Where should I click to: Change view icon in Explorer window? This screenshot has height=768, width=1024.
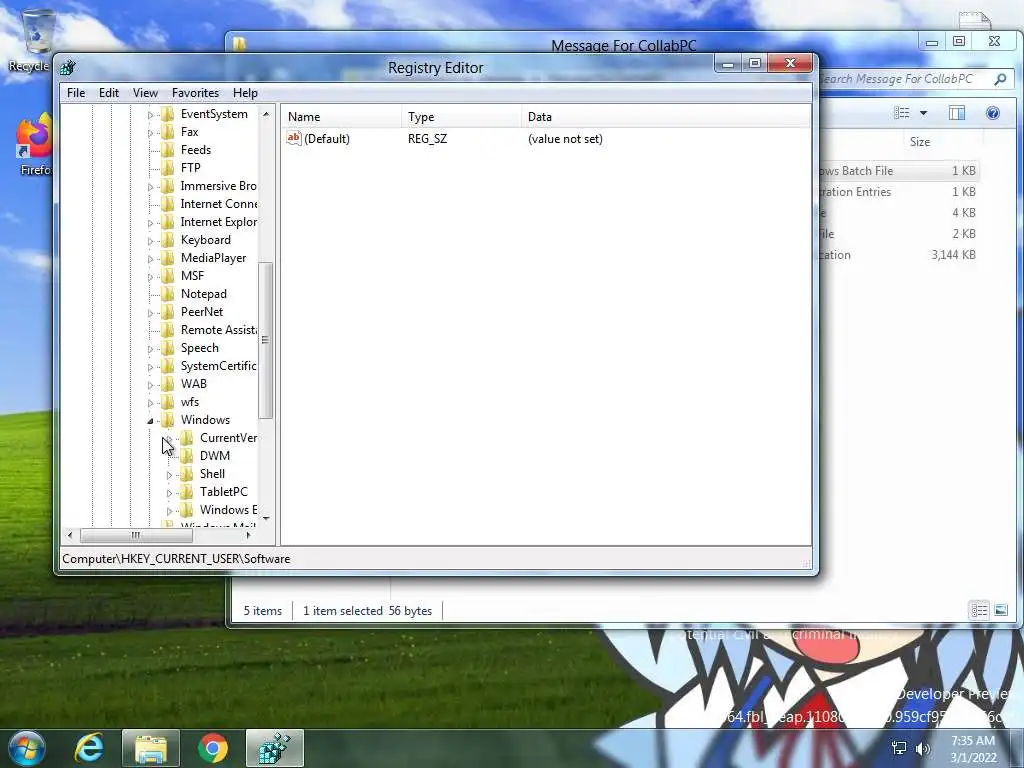[x=902, y=113]
